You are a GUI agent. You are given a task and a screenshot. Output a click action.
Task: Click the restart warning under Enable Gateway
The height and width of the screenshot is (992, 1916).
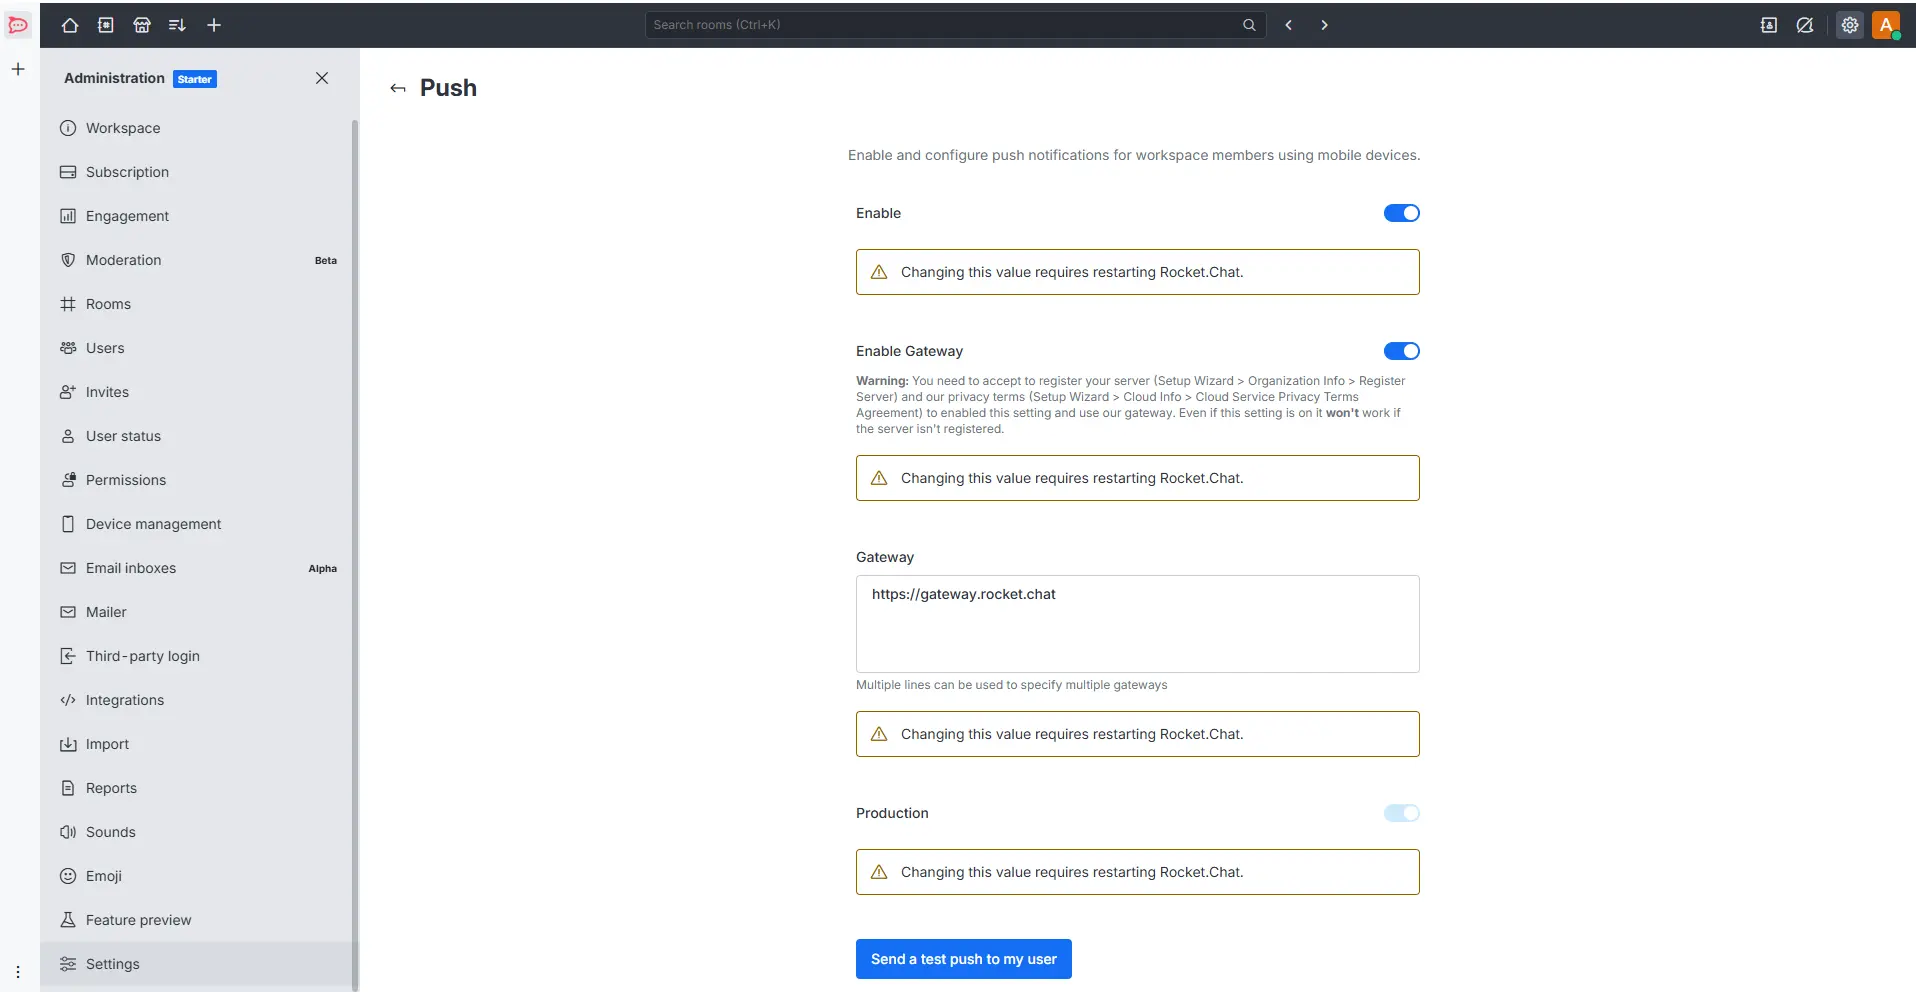[1137, 478]
